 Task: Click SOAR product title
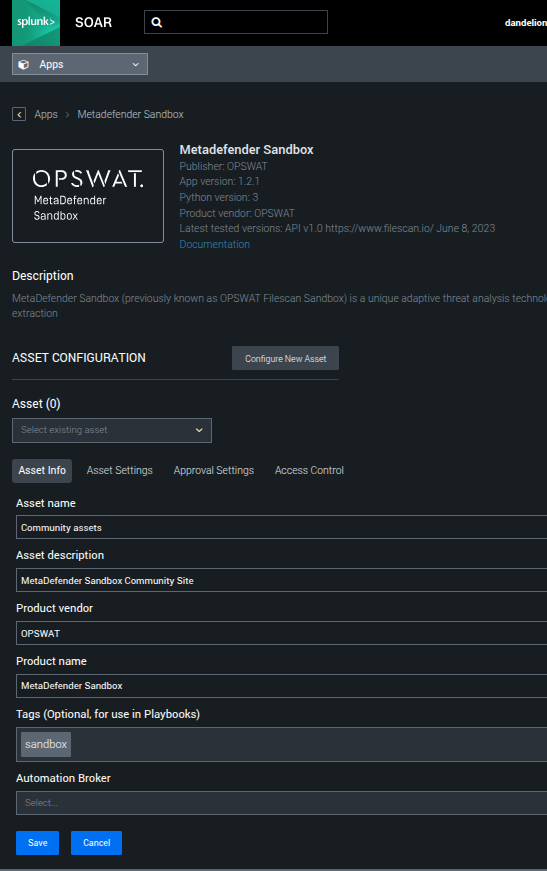pyautogui.click(x=93, y=23)
